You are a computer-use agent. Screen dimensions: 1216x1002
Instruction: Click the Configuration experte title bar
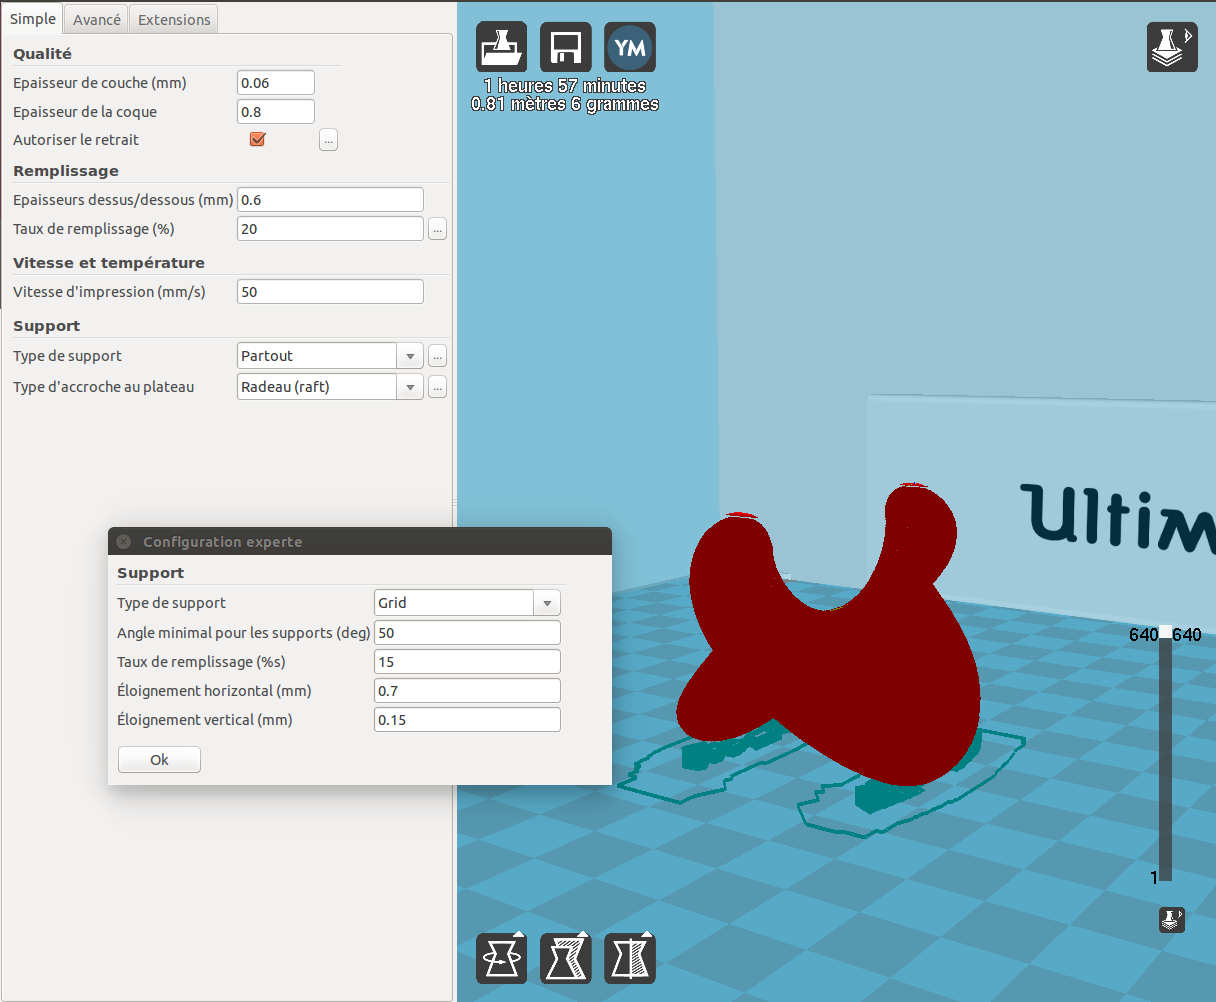click(360, 541)
